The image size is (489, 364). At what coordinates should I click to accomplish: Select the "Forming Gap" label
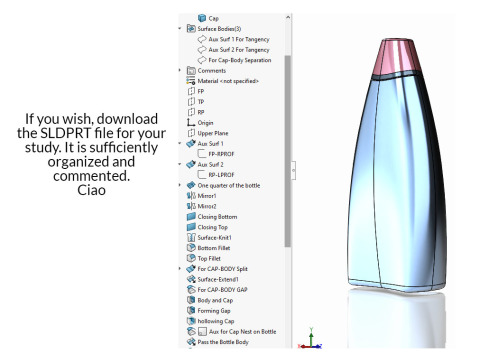point(214,311)
